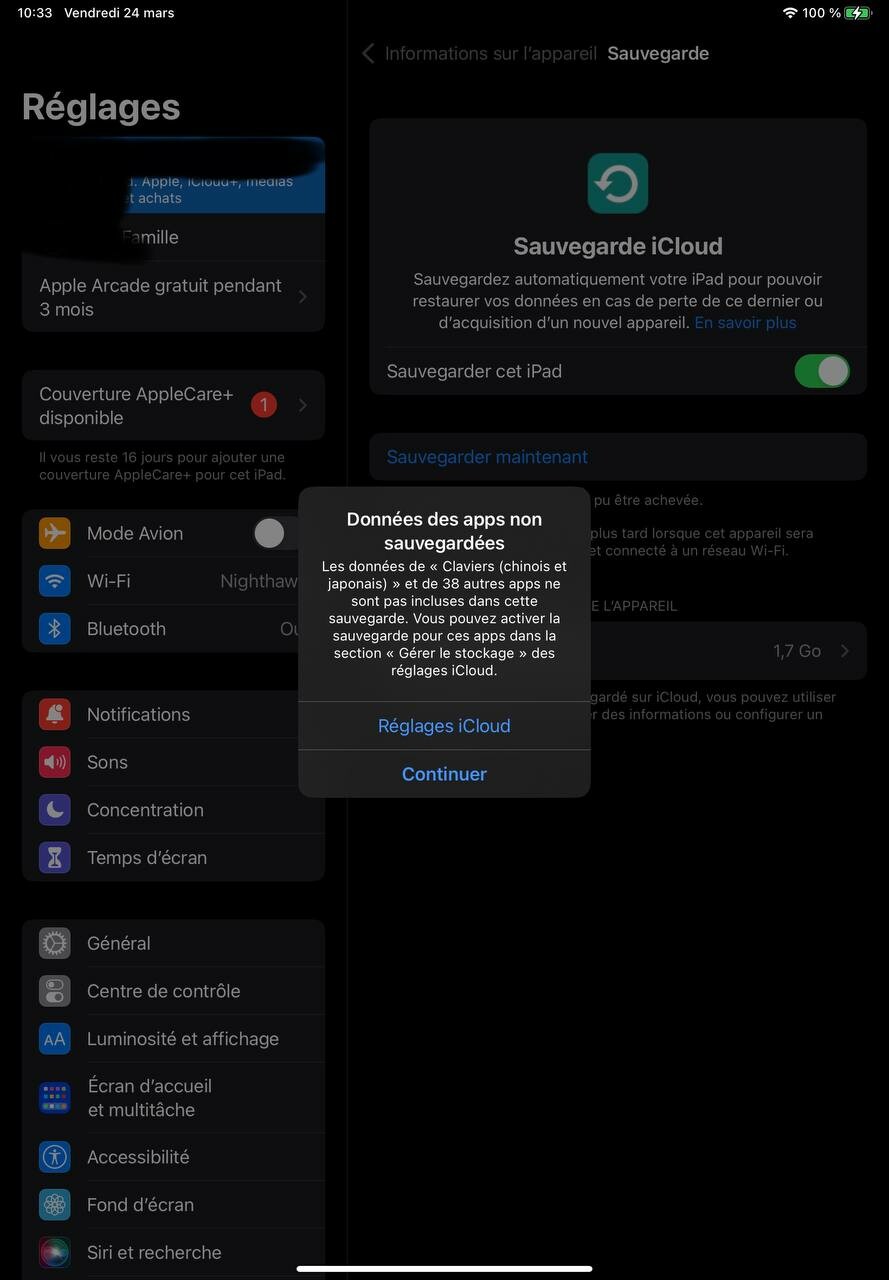Expand the 1,7 Go backup row chevron
Screen dimensions: 889x1280
845,651
